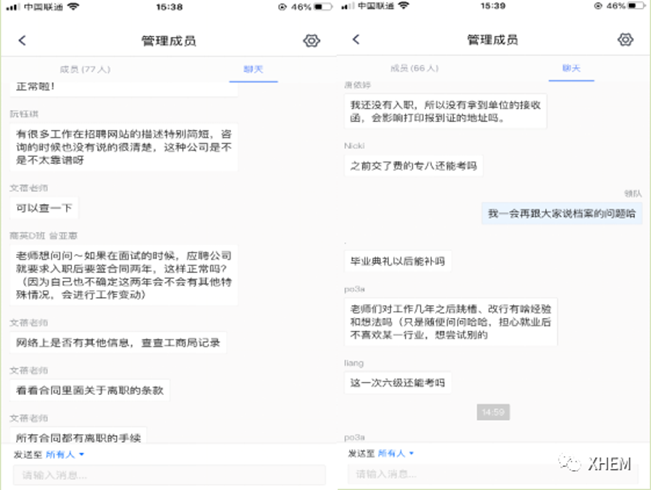The width and height of the screenshot is (651, 490).
Task: Switch to 成员 (66人) tab
Action: coord(413,68)
